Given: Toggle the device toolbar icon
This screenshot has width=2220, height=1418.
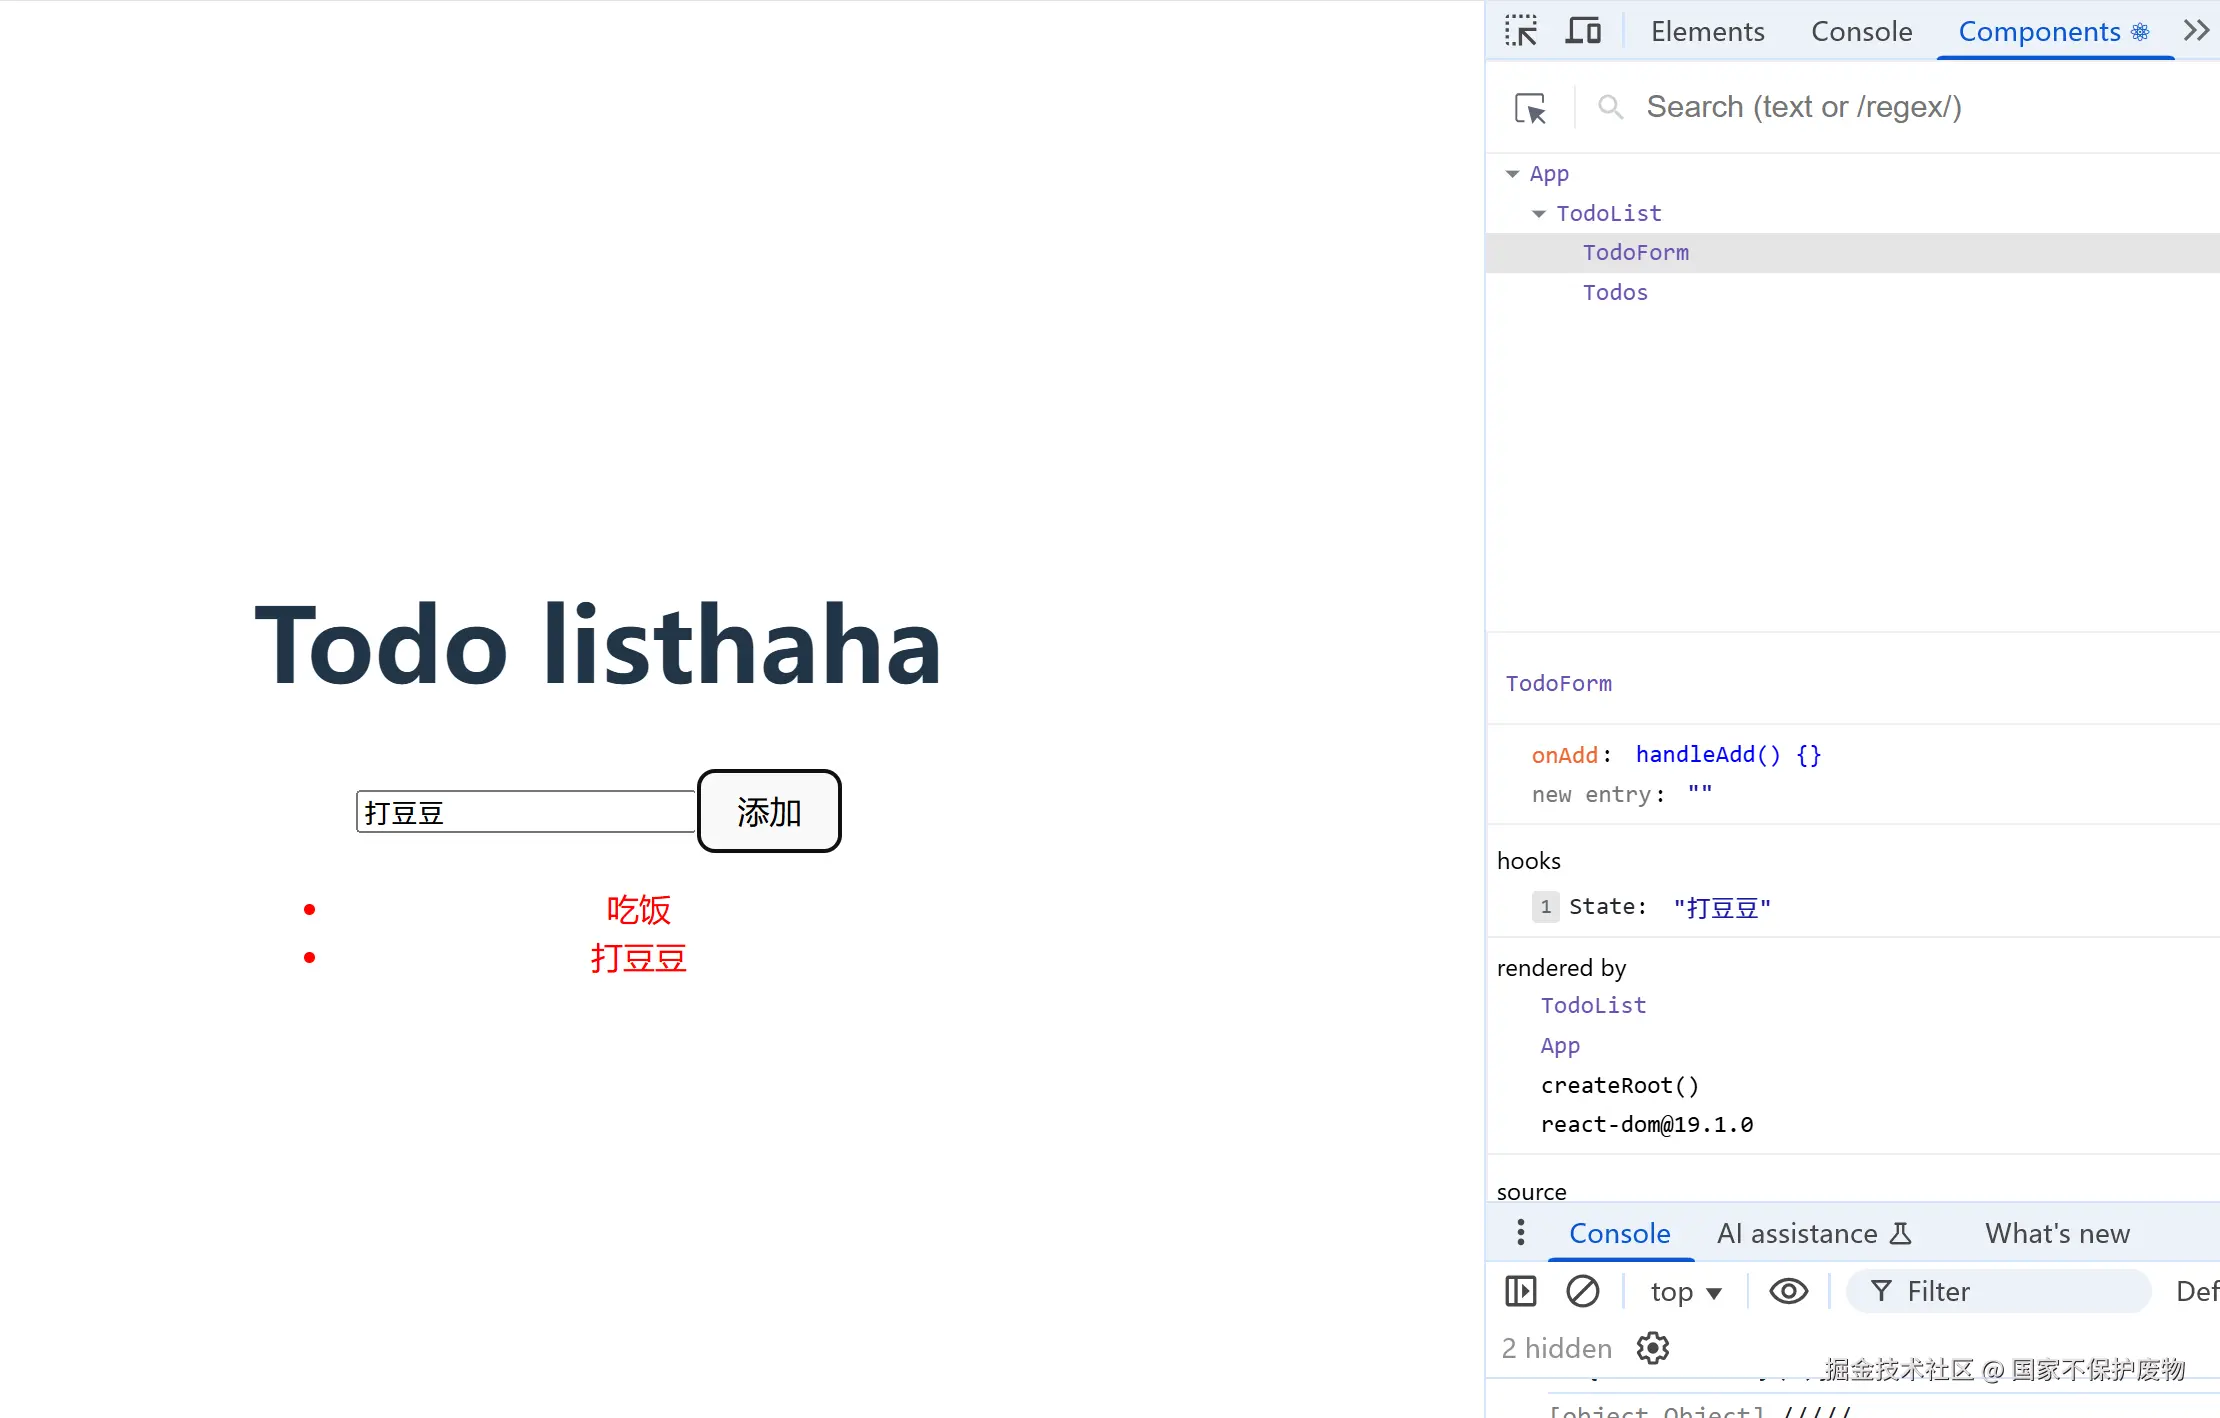Looking at the screenshot, I should click(1583, 31).
